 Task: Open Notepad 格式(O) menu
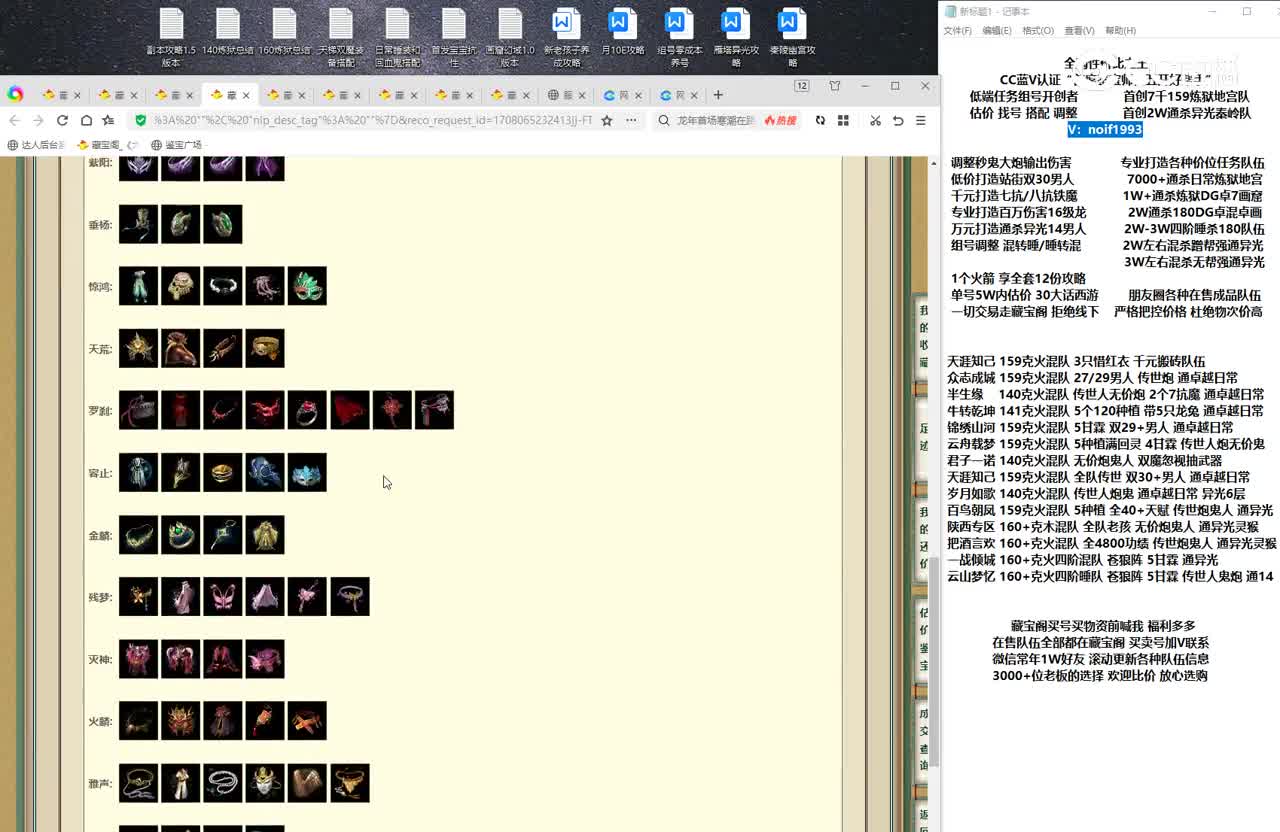pyautogui.click(x=1037, y=31)
